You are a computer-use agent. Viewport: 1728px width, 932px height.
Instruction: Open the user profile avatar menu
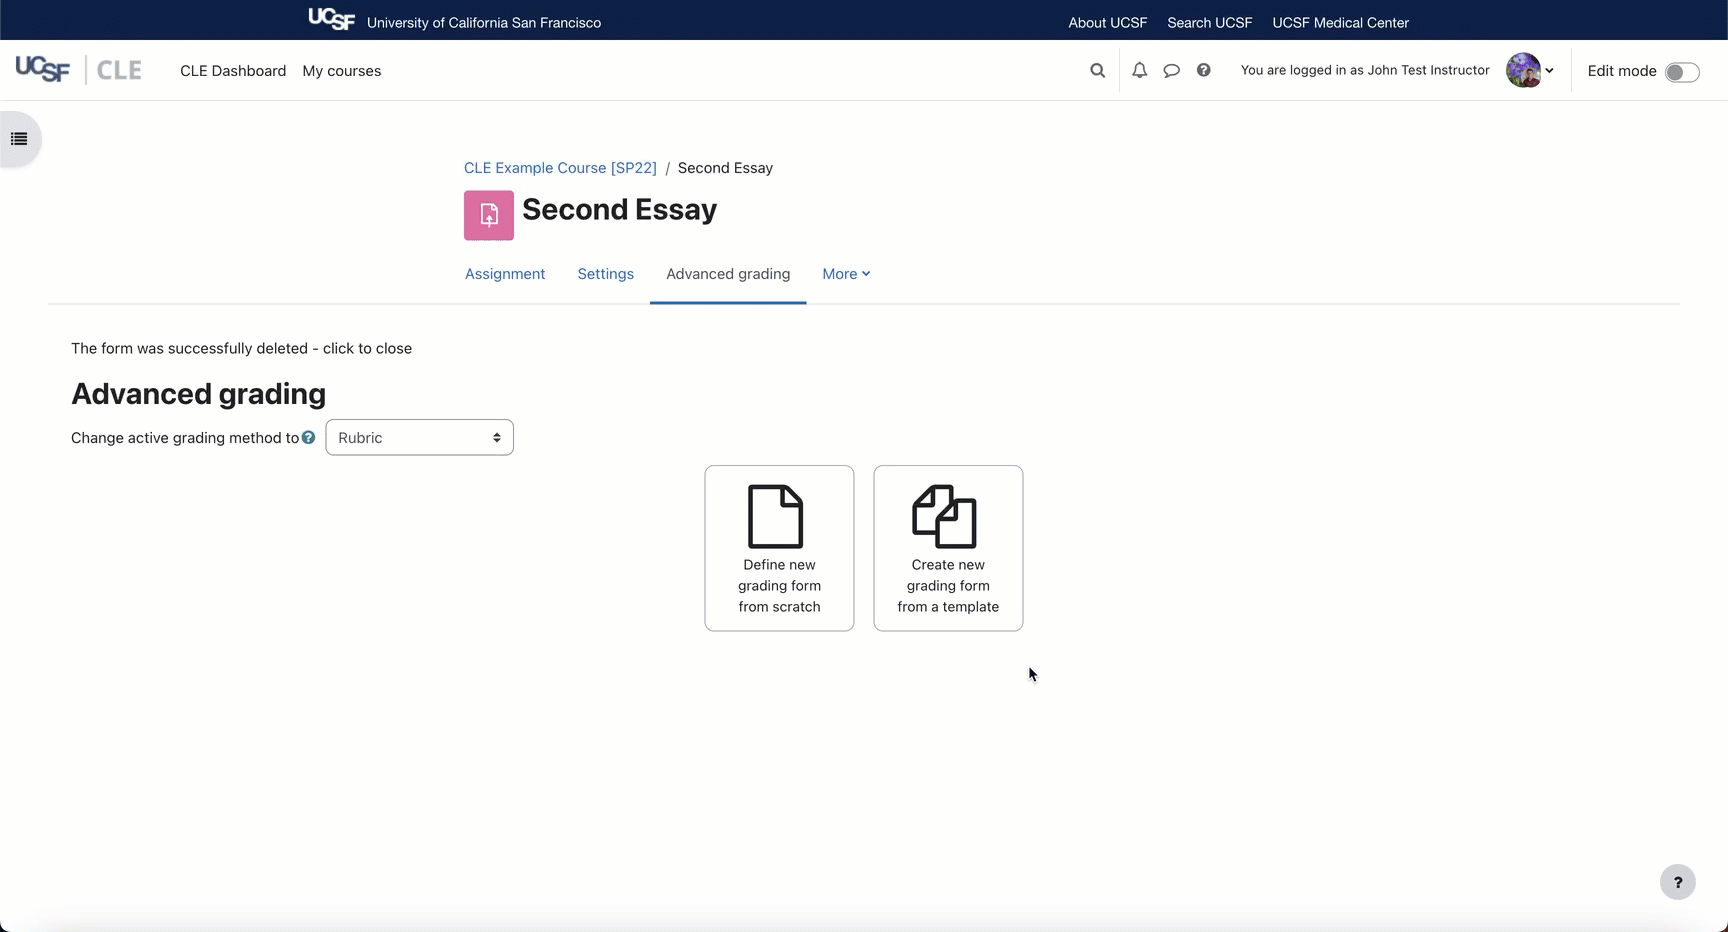1529,71
